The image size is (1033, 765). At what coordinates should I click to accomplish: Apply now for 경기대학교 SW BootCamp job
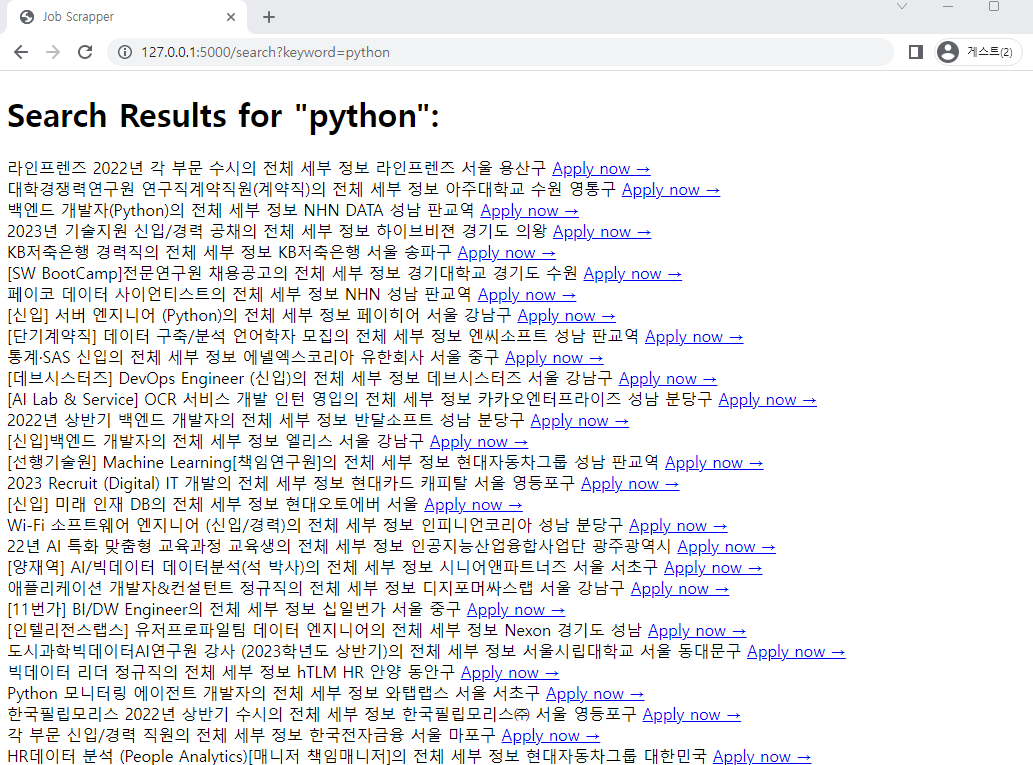pyautogui.click(x=632, y=274)
